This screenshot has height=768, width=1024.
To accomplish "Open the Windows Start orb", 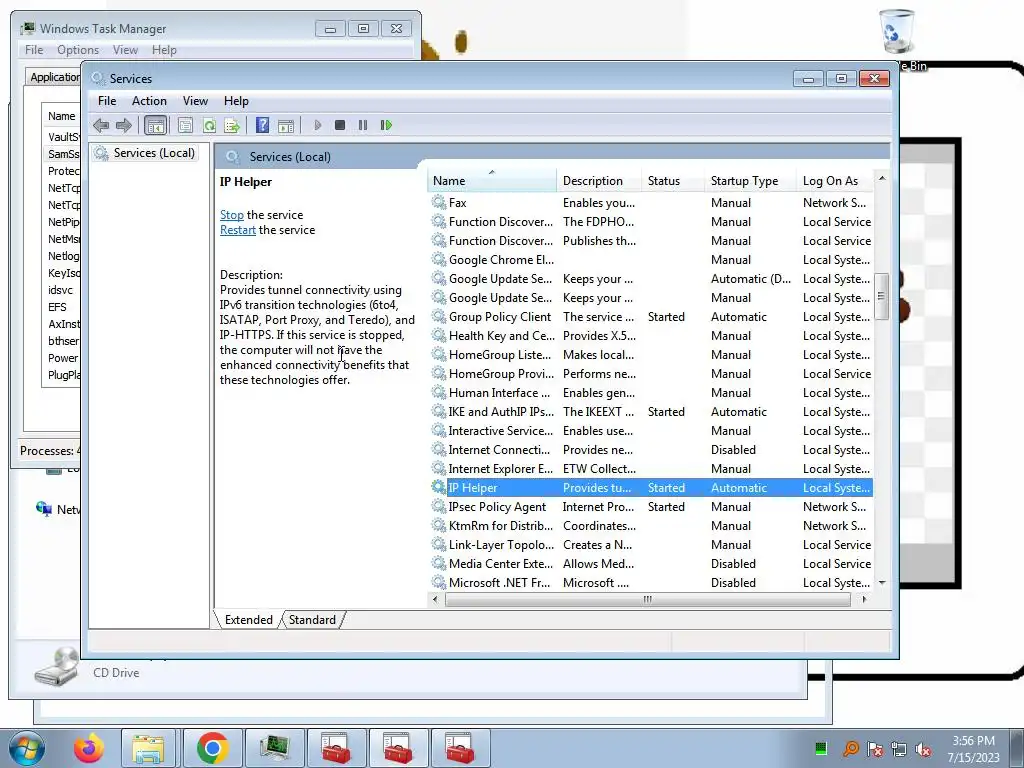I will point(25,748).
